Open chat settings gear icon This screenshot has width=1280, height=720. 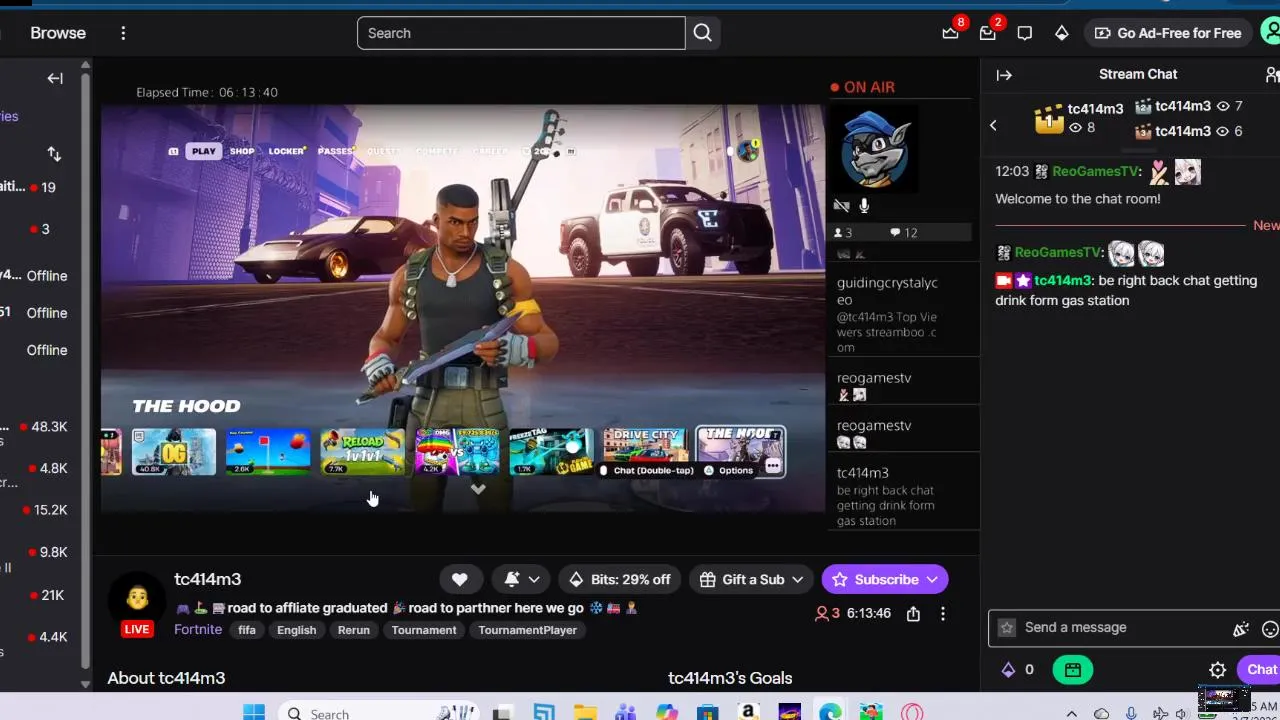pyautogui.click(x=1217, y=670)
